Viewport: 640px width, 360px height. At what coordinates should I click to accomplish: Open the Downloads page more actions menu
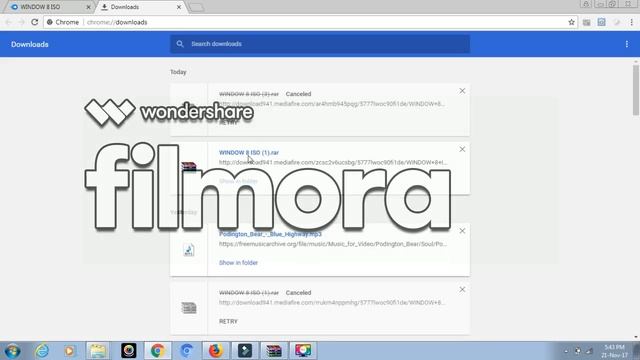[x=627, y=44]
